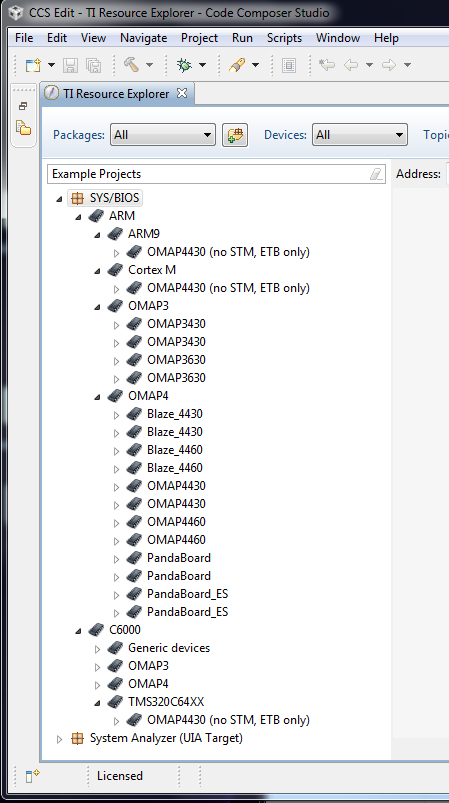The width and height of the screenshot is (449, 803).
Task: Click the chip icon beside ARM9
Action: click(115, 234)
